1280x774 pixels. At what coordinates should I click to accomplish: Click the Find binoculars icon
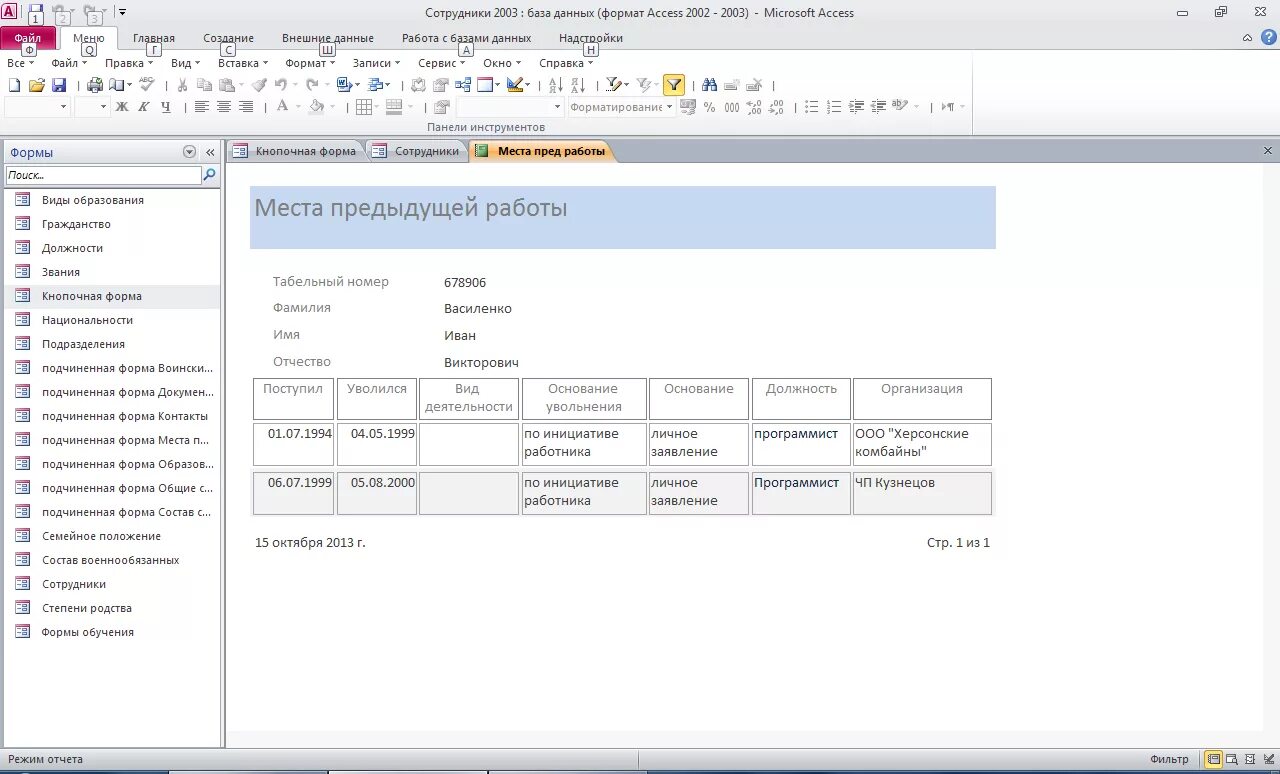point(710,86)
